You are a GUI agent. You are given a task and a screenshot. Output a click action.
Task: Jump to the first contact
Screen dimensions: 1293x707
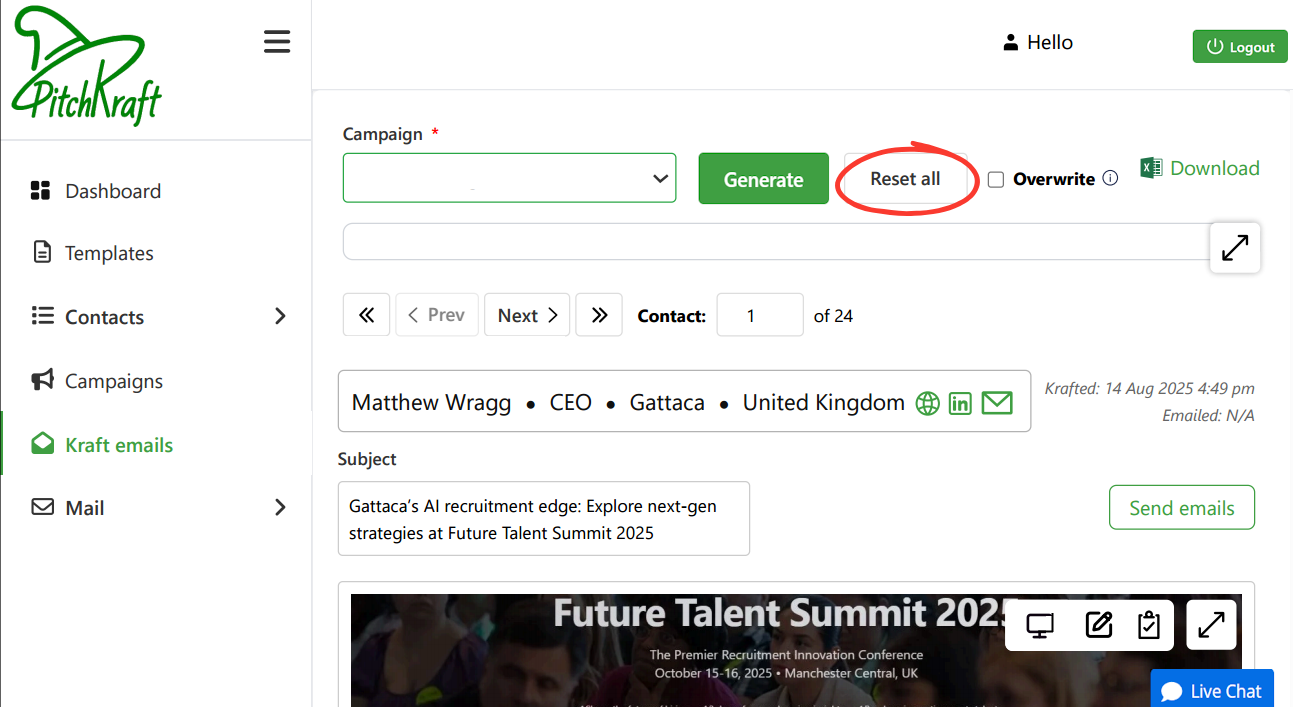click(366, 315)
